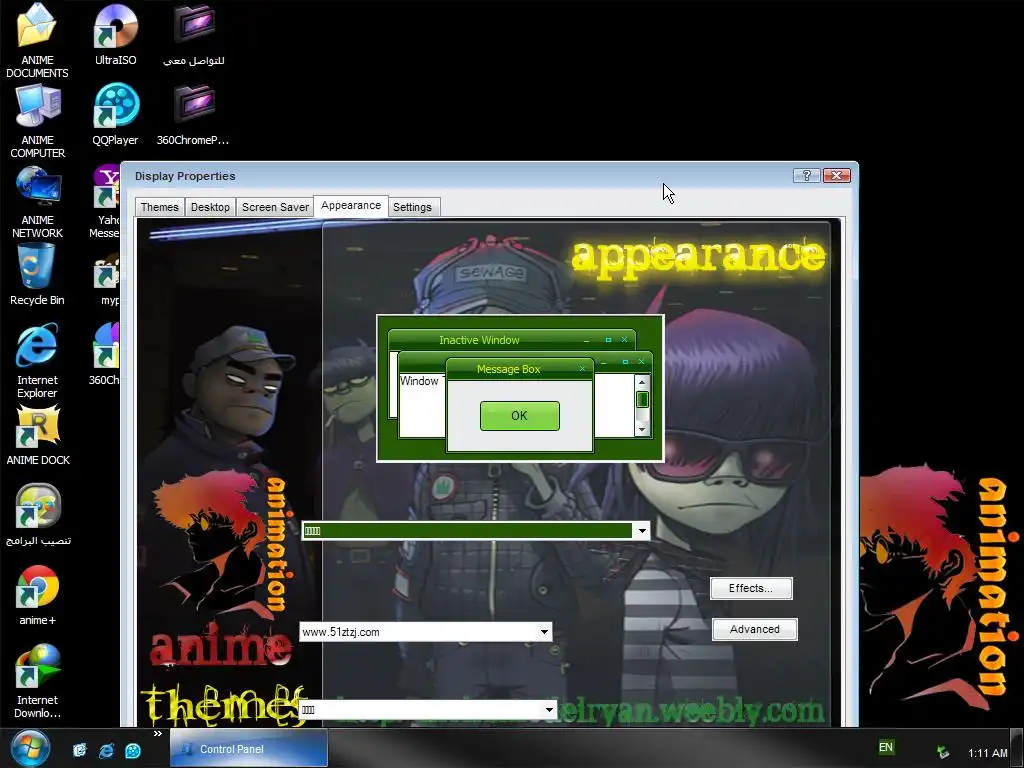The image size is (1024, 768).
Task: Click the 1:11 AM clock in the tray
Action: click(987, 753)
